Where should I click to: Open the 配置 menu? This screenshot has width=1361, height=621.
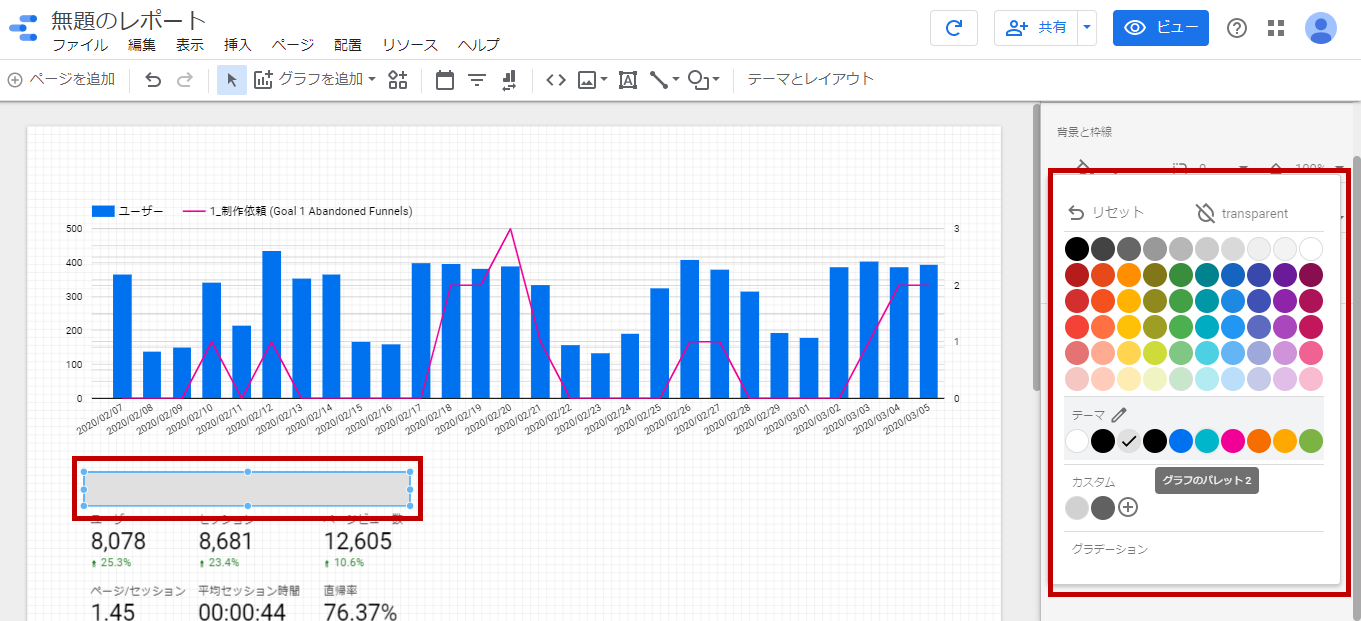[348, 45]
